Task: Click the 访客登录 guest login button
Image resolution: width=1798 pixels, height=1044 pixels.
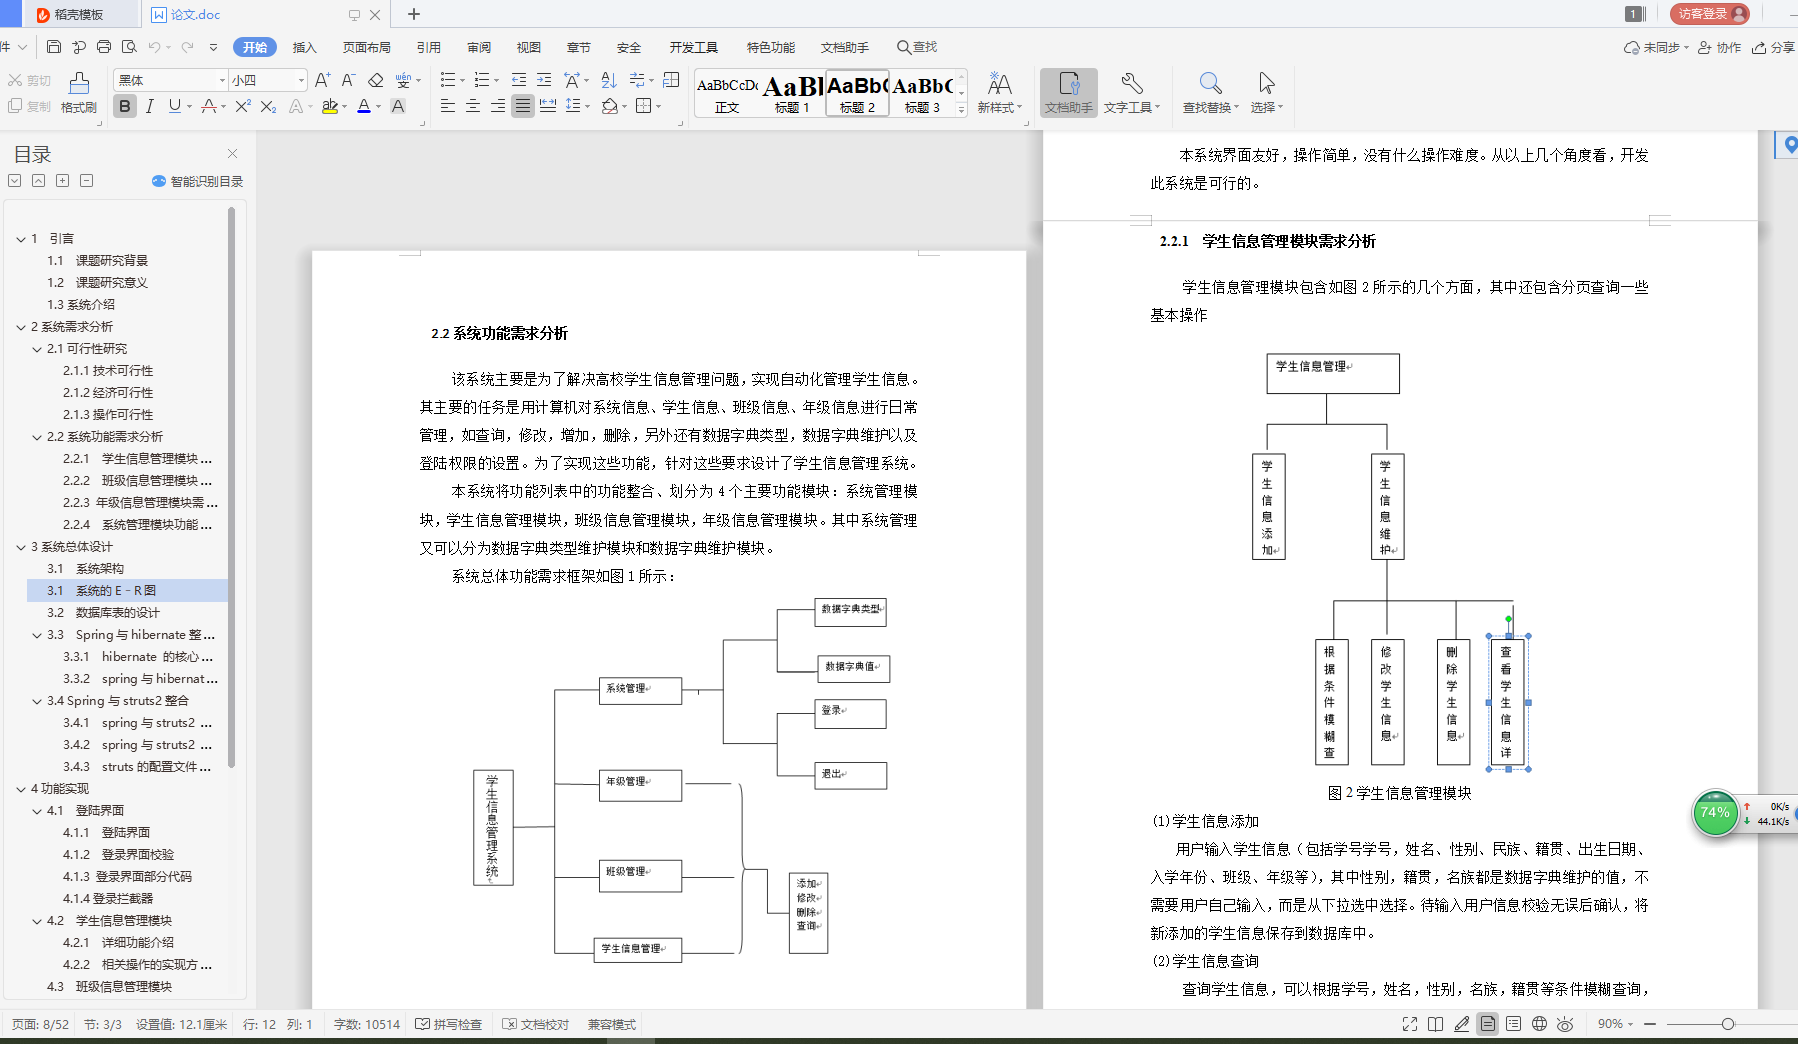Action: (x=1709, y=14)
